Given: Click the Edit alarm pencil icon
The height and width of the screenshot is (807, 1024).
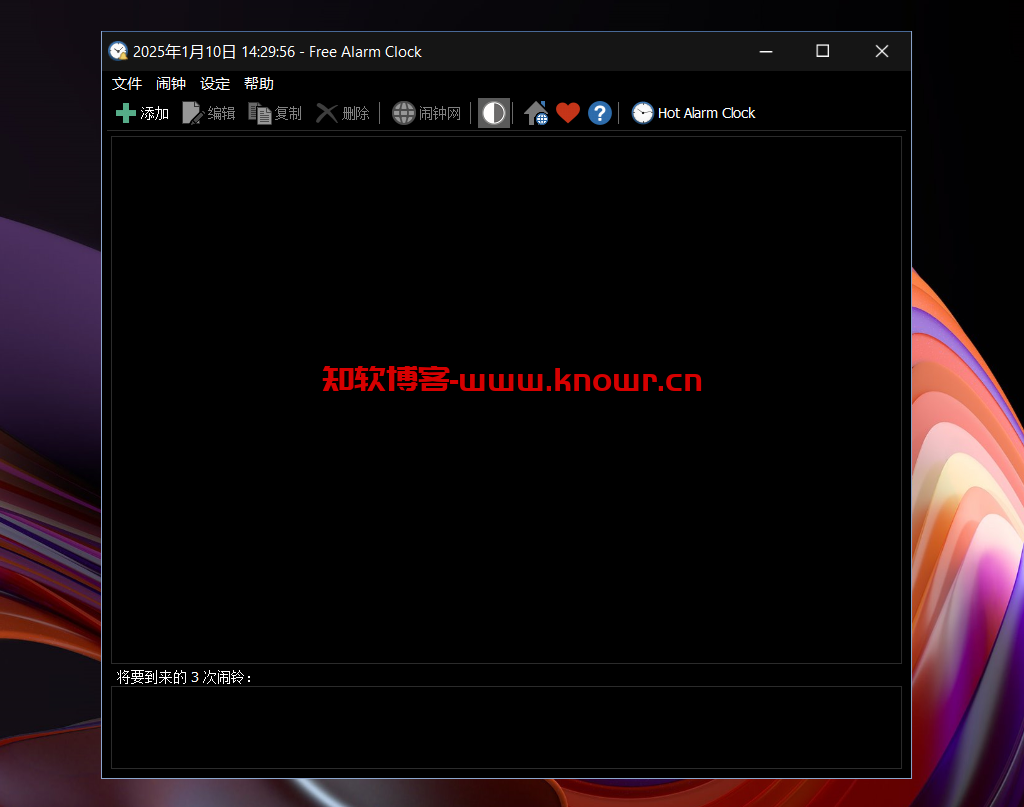Looking at the screenshot, I should [193, 113].
